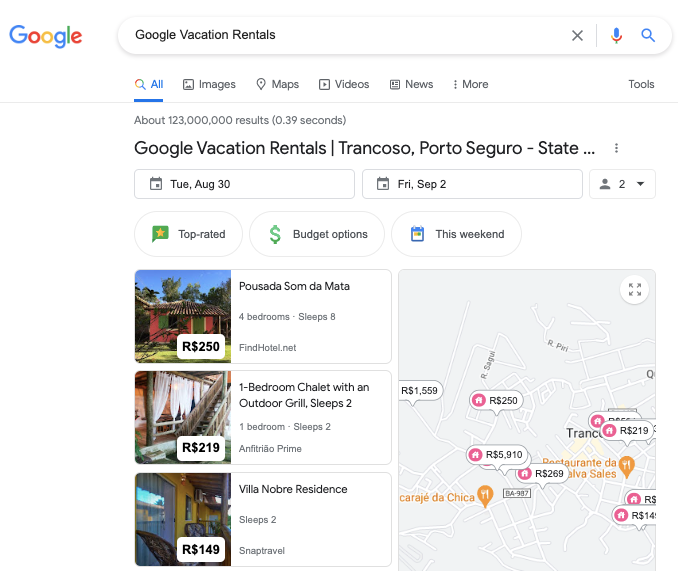This screenshot has height=571, width=678.
Task: Select the R$250 map price pin
Action: pos(496,401)
